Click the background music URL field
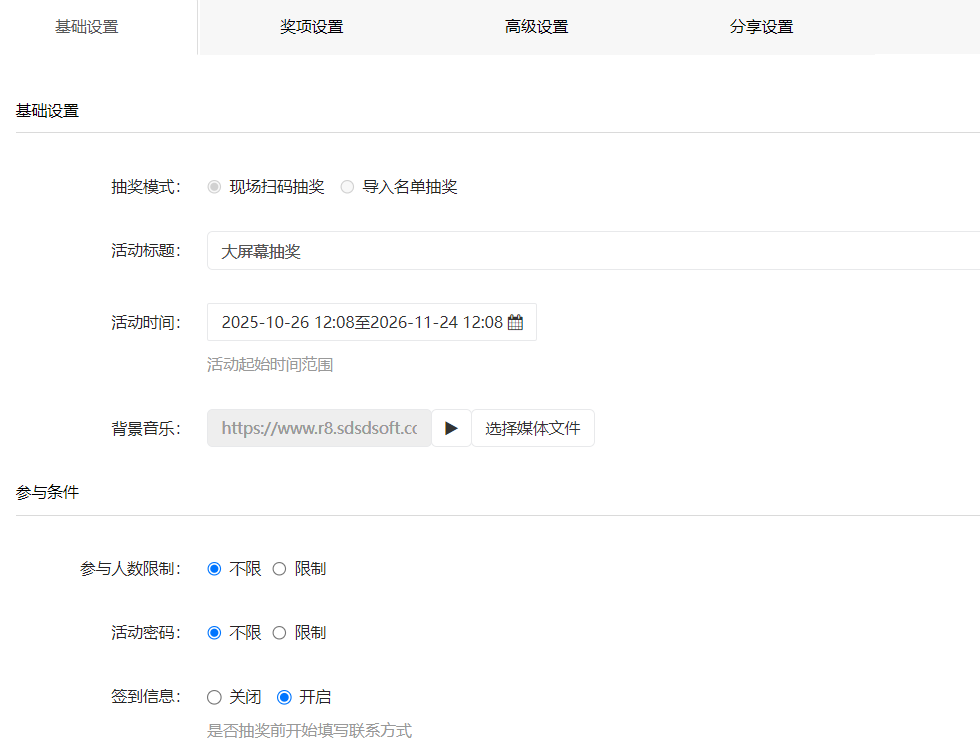 coord(319,428)
